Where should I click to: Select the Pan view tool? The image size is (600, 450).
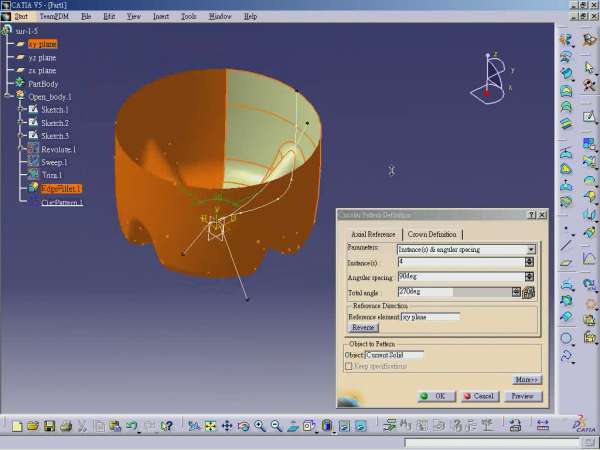tap(227, 426)
